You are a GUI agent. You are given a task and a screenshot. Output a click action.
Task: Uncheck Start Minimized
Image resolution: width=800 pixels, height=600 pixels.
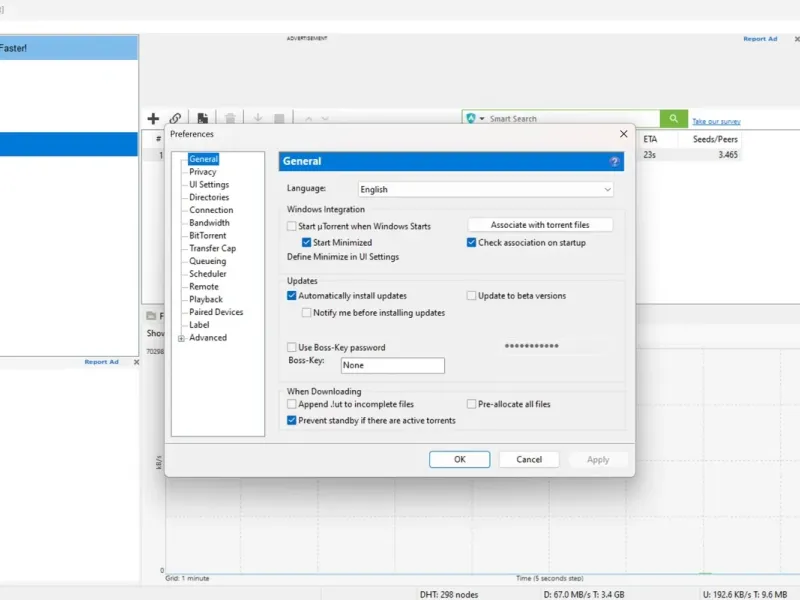tap(306, 242)
